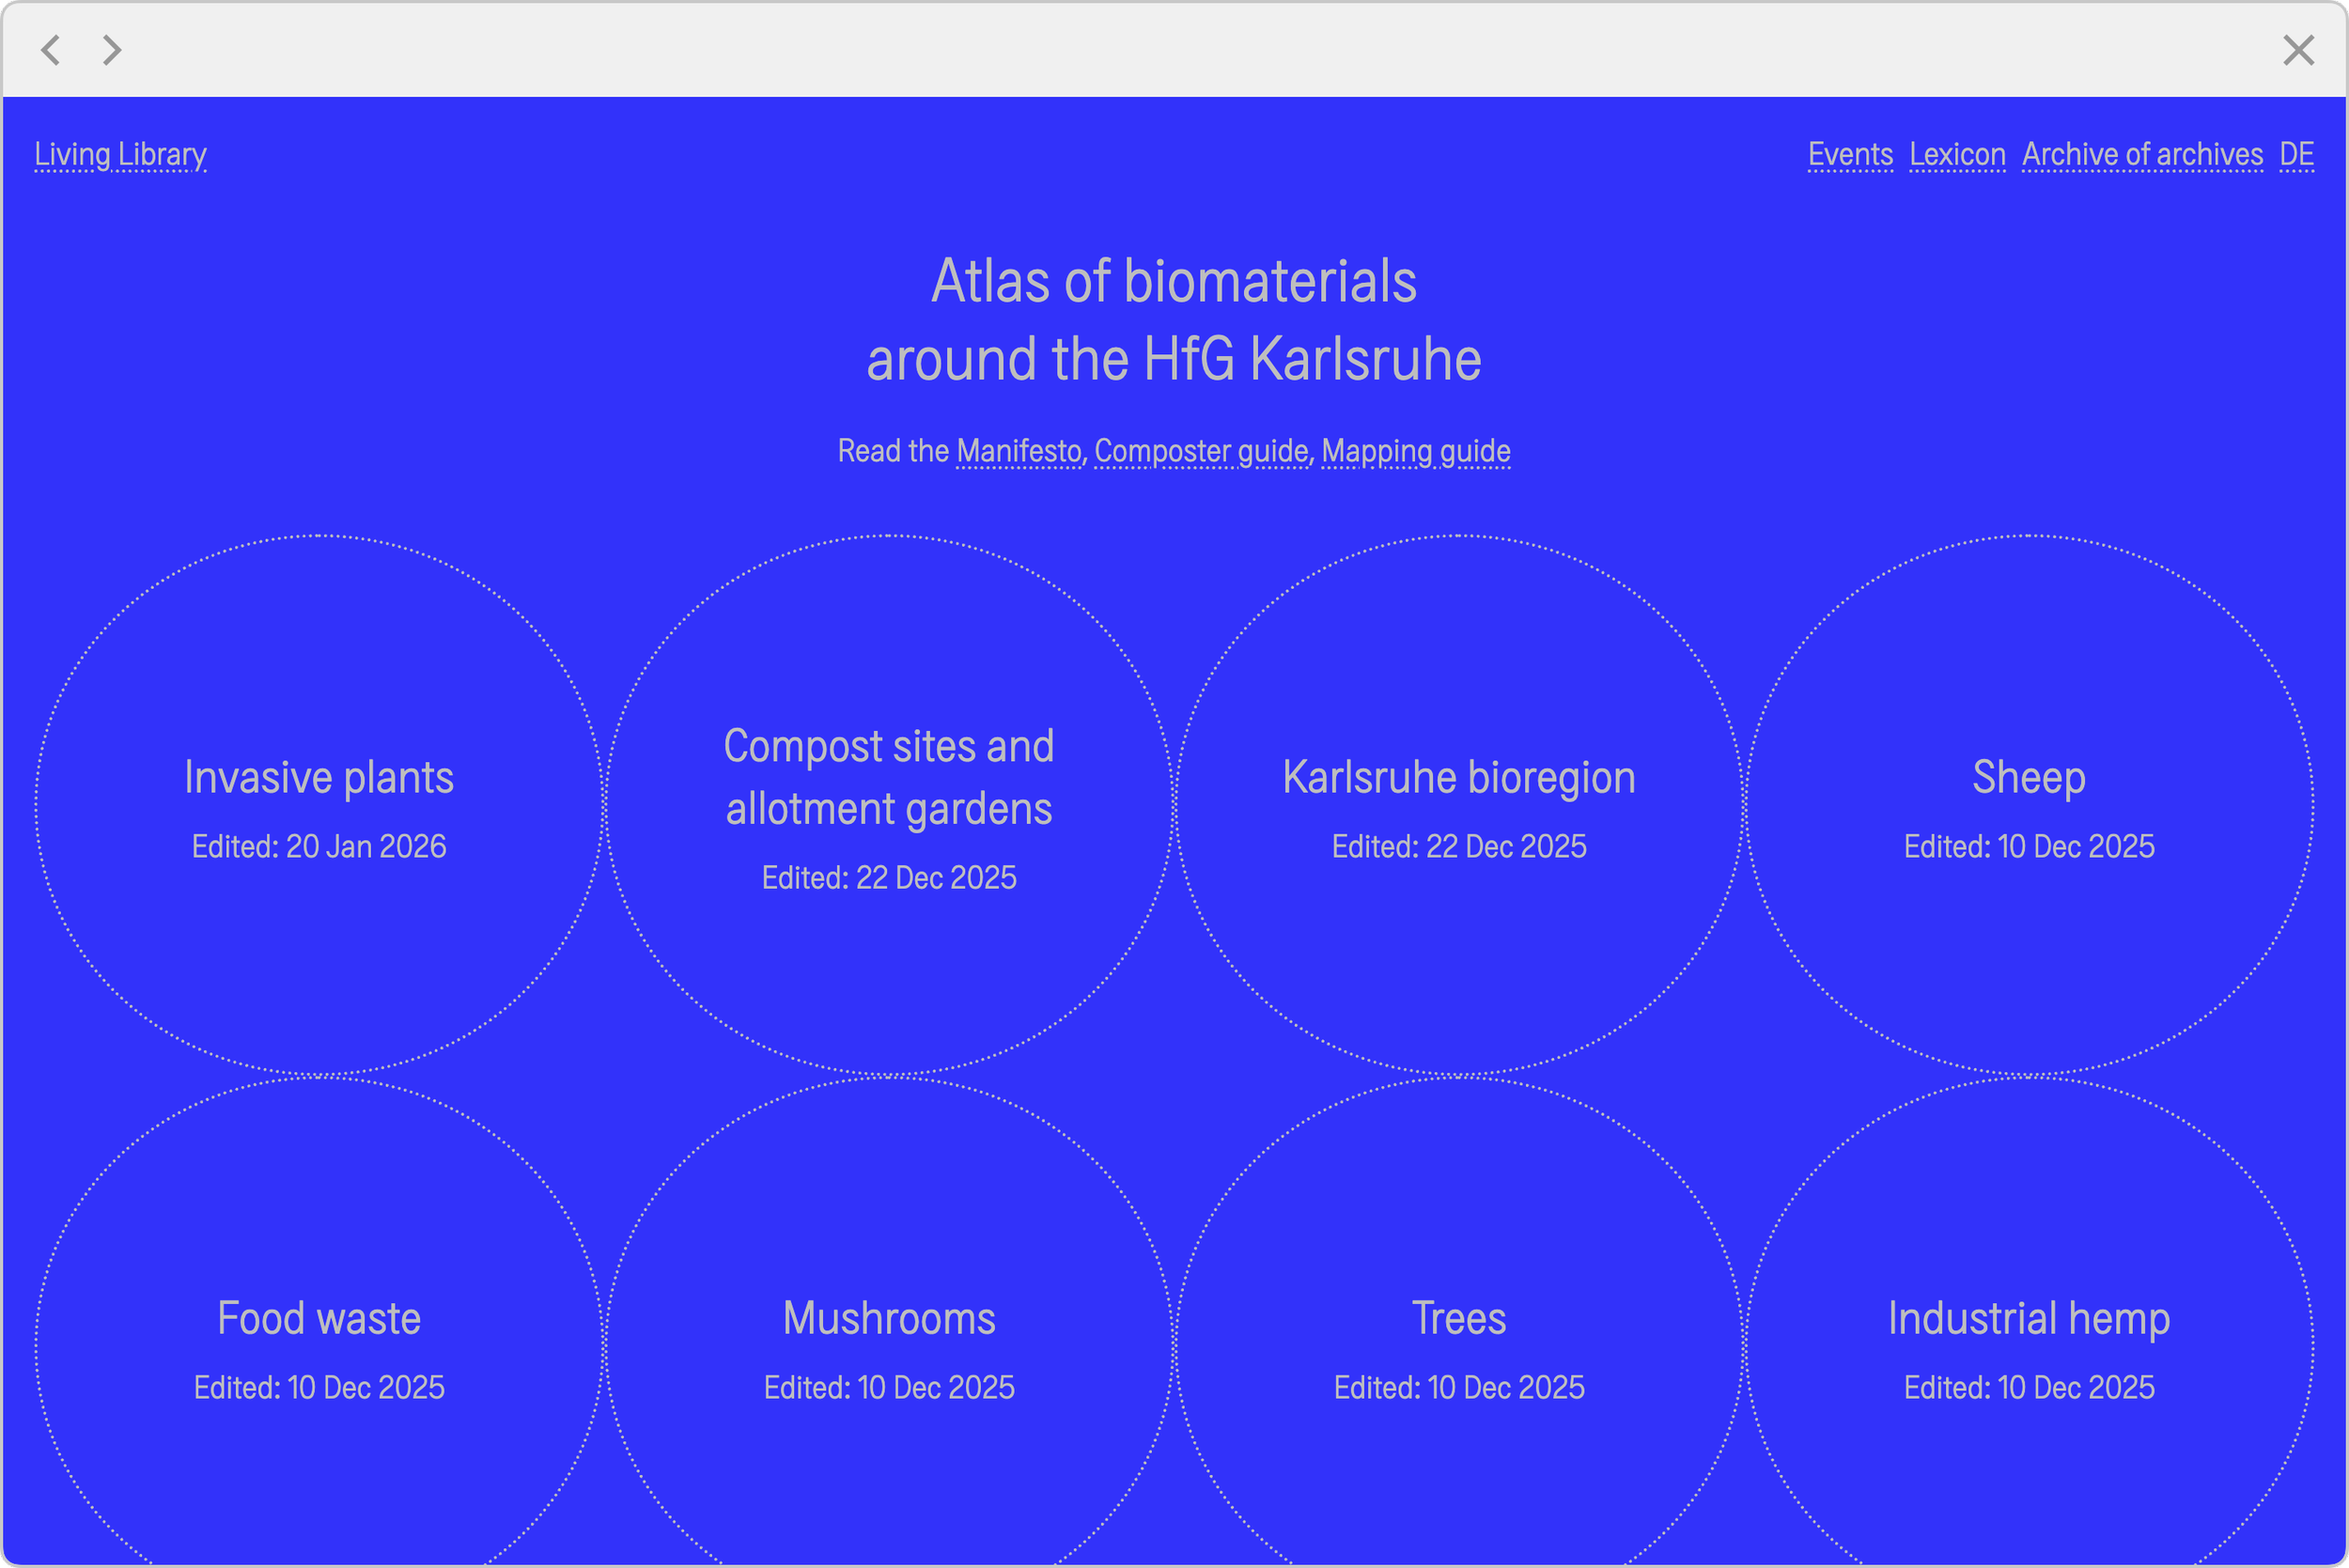
Task: Open the Trees entry
Action: point(1458,1318)
